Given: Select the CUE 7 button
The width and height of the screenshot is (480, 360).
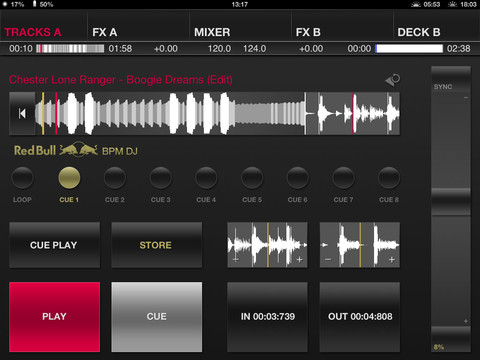Looking at the screenshot, I should (343, 178).
